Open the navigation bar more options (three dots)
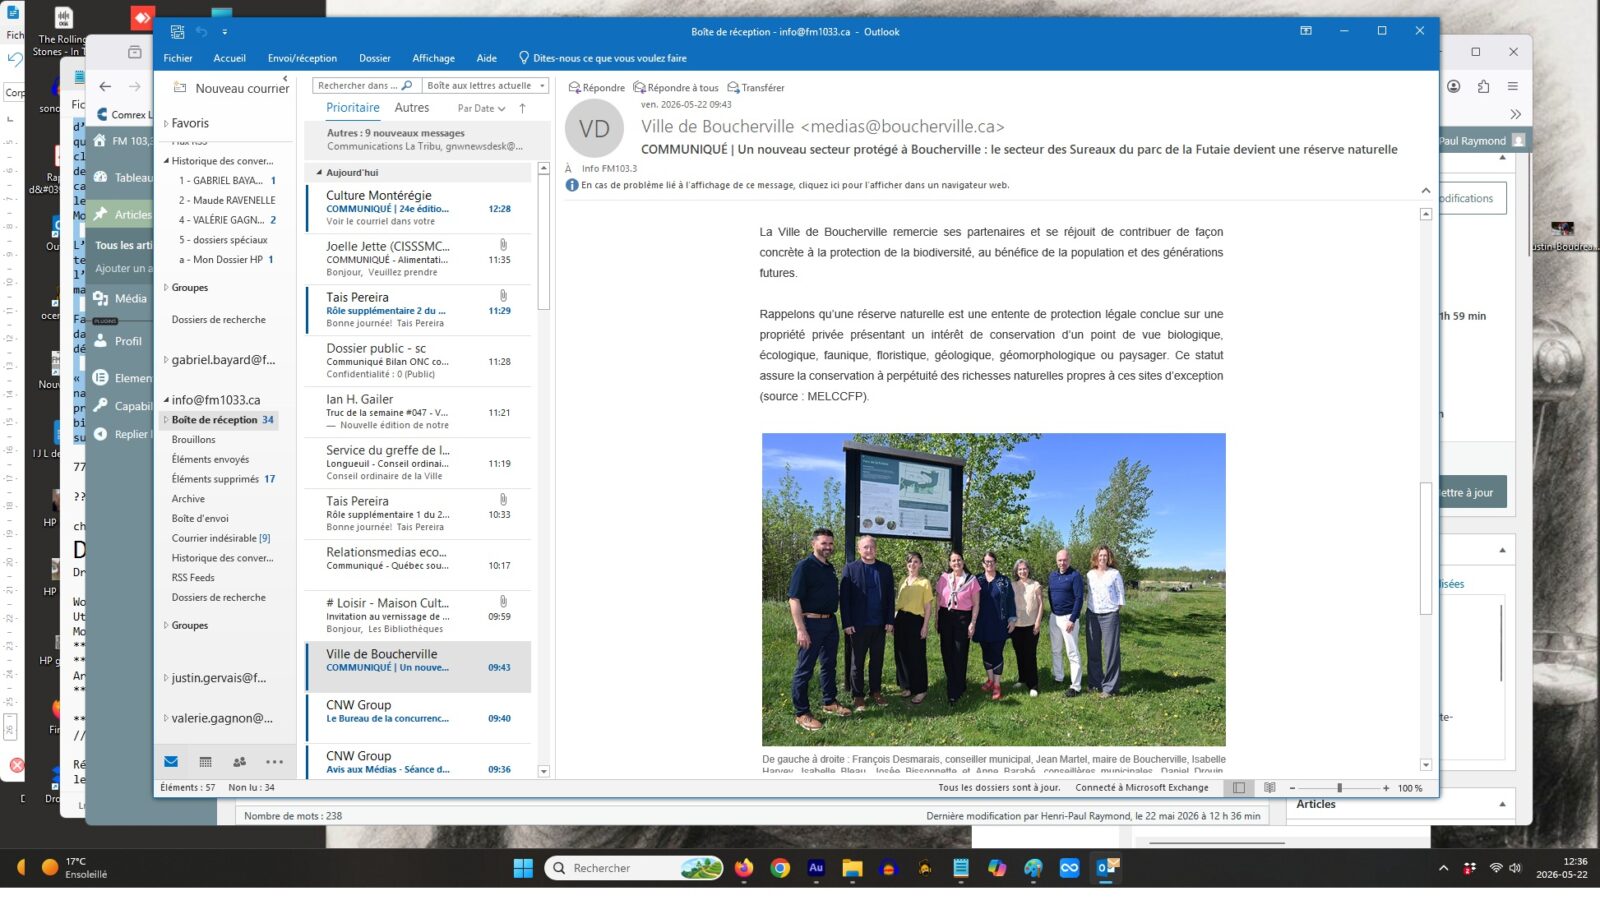Screen dimensions: 1600x900 point(274,762)
